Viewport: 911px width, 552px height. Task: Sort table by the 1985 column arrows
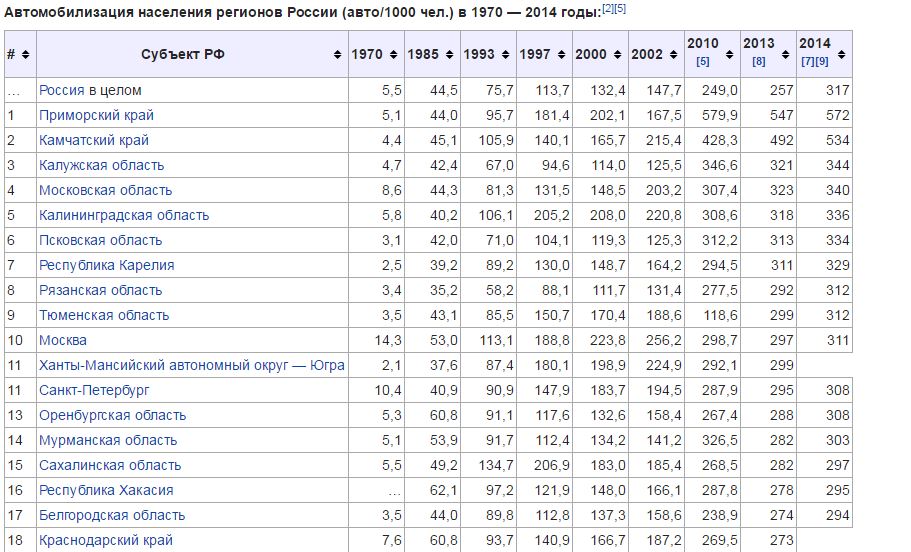tap(449, 55)
